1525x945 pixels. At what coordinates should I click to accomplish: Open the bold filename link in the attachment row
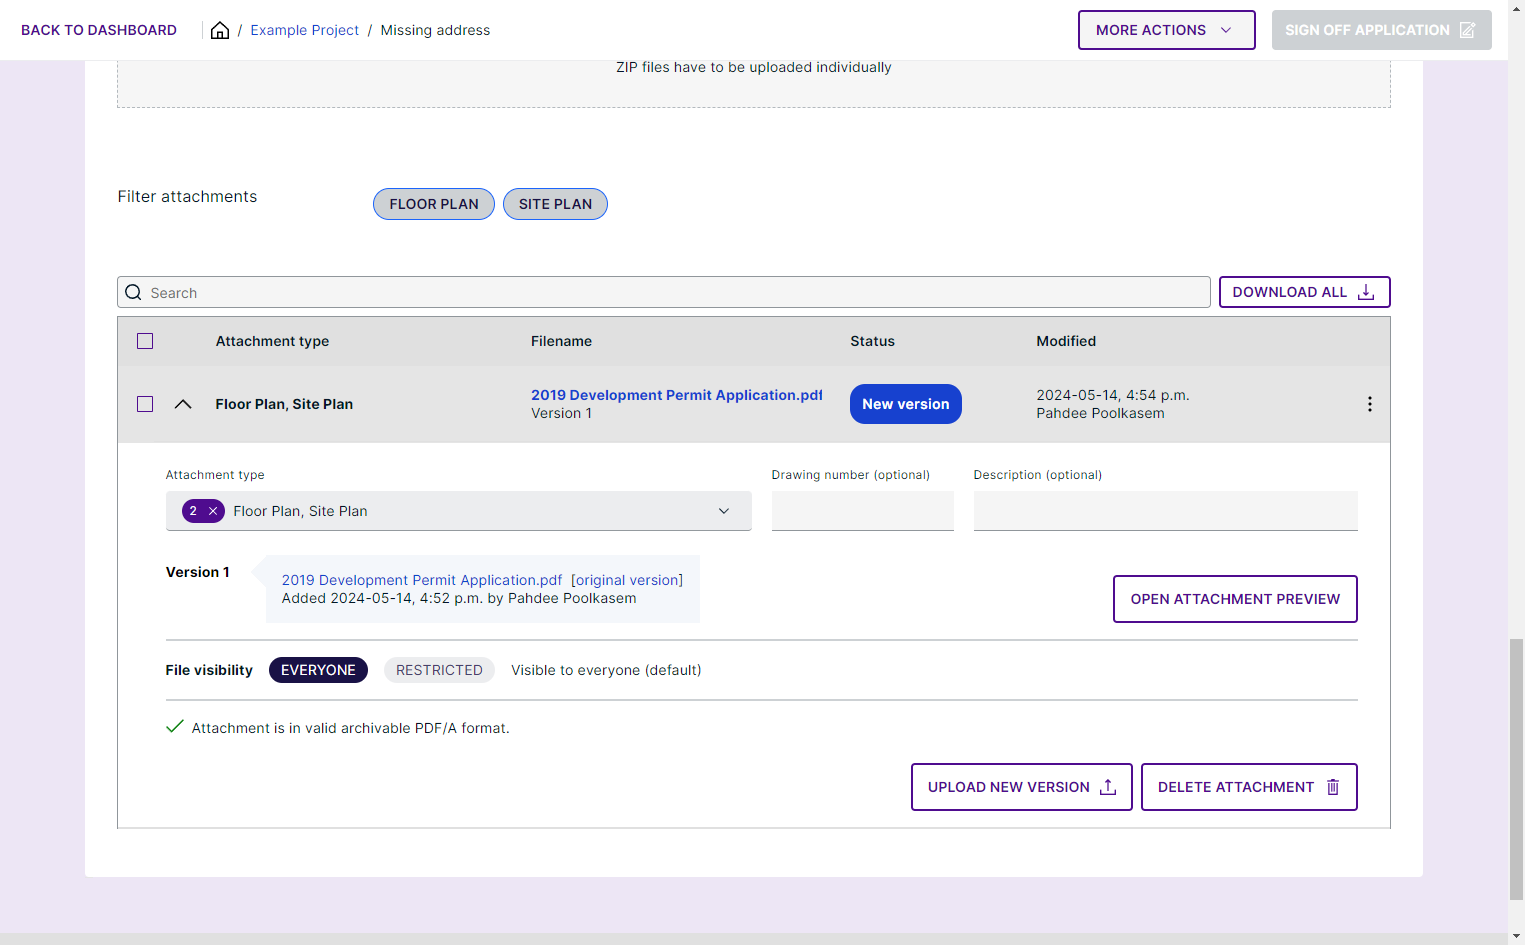(x=677, y=395)
